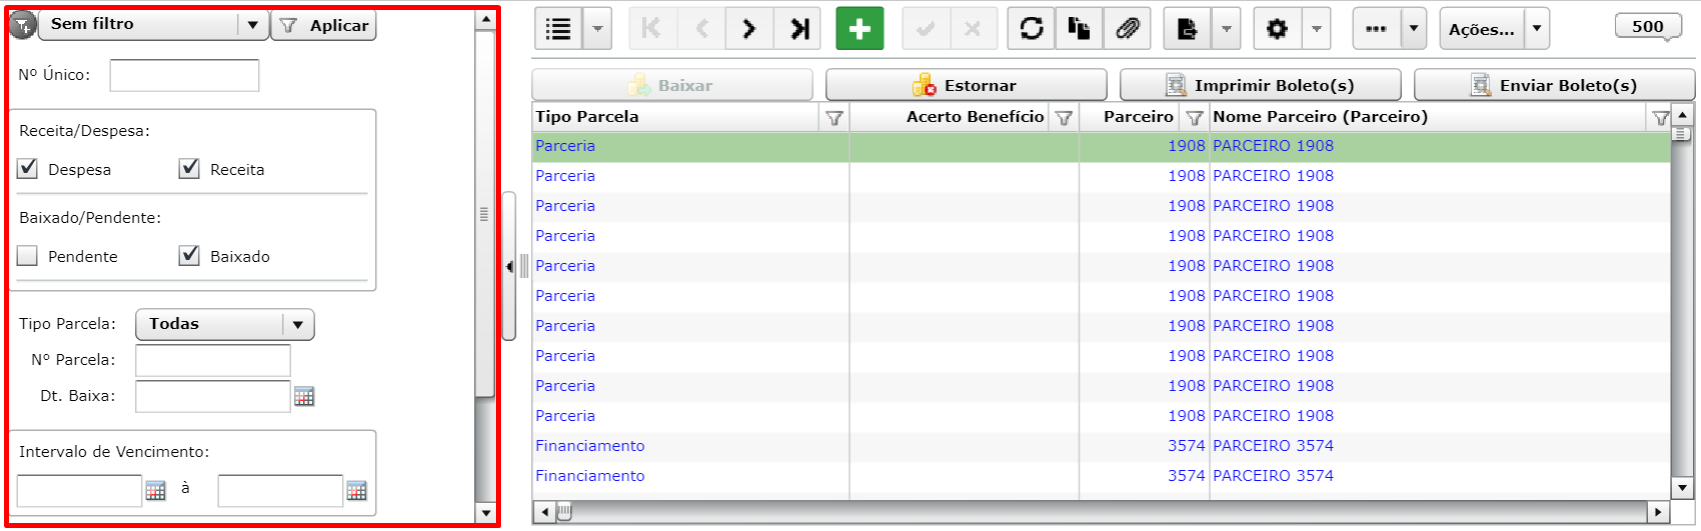This screenshot has width=1701, height=531.
Task: Refresh the grid with the reload icon
Action: pyautogui.click(x=1031, y=29)
